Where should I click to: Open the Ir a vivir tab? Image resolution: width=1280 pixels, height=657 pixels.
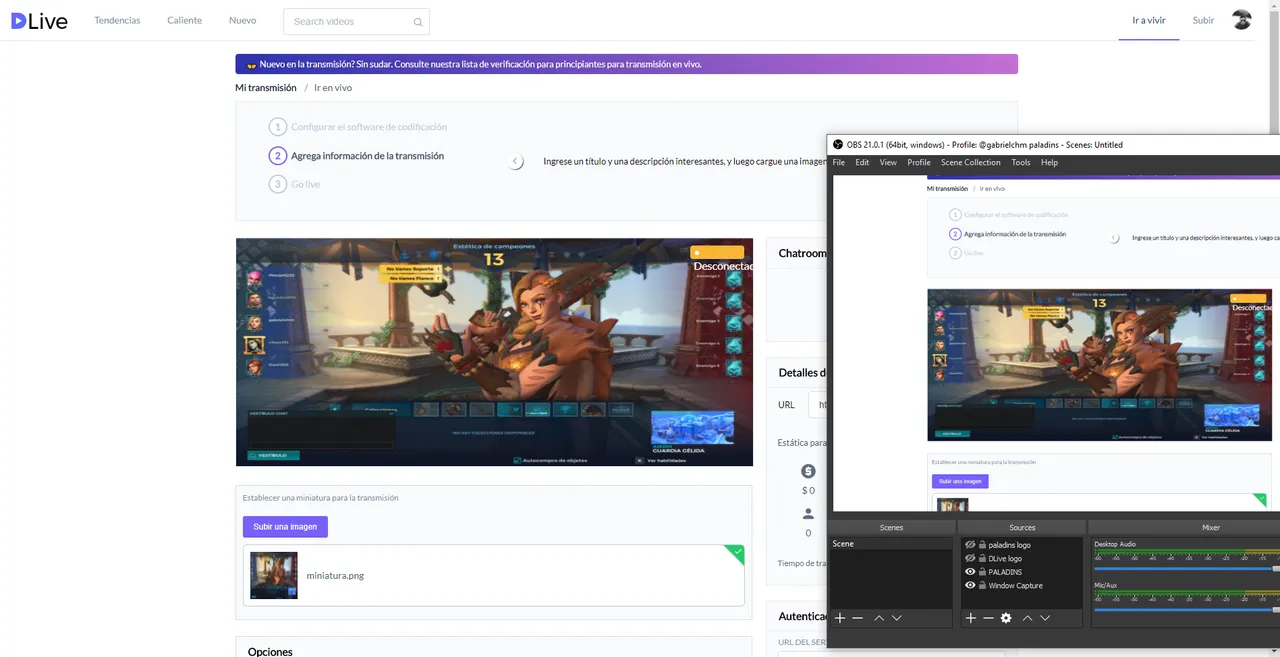[x=1149, y=20]
